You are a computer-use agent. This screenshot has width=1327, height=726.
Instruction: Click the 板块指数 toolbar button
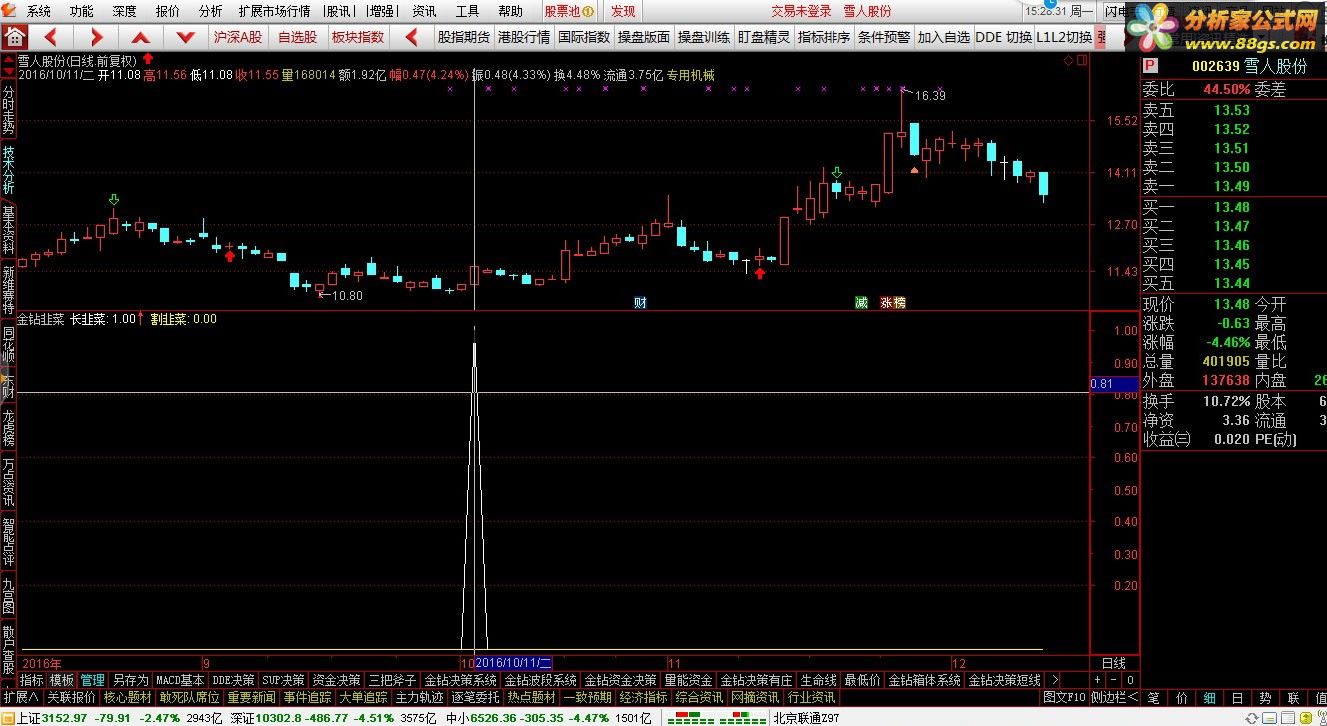point(357,37)
